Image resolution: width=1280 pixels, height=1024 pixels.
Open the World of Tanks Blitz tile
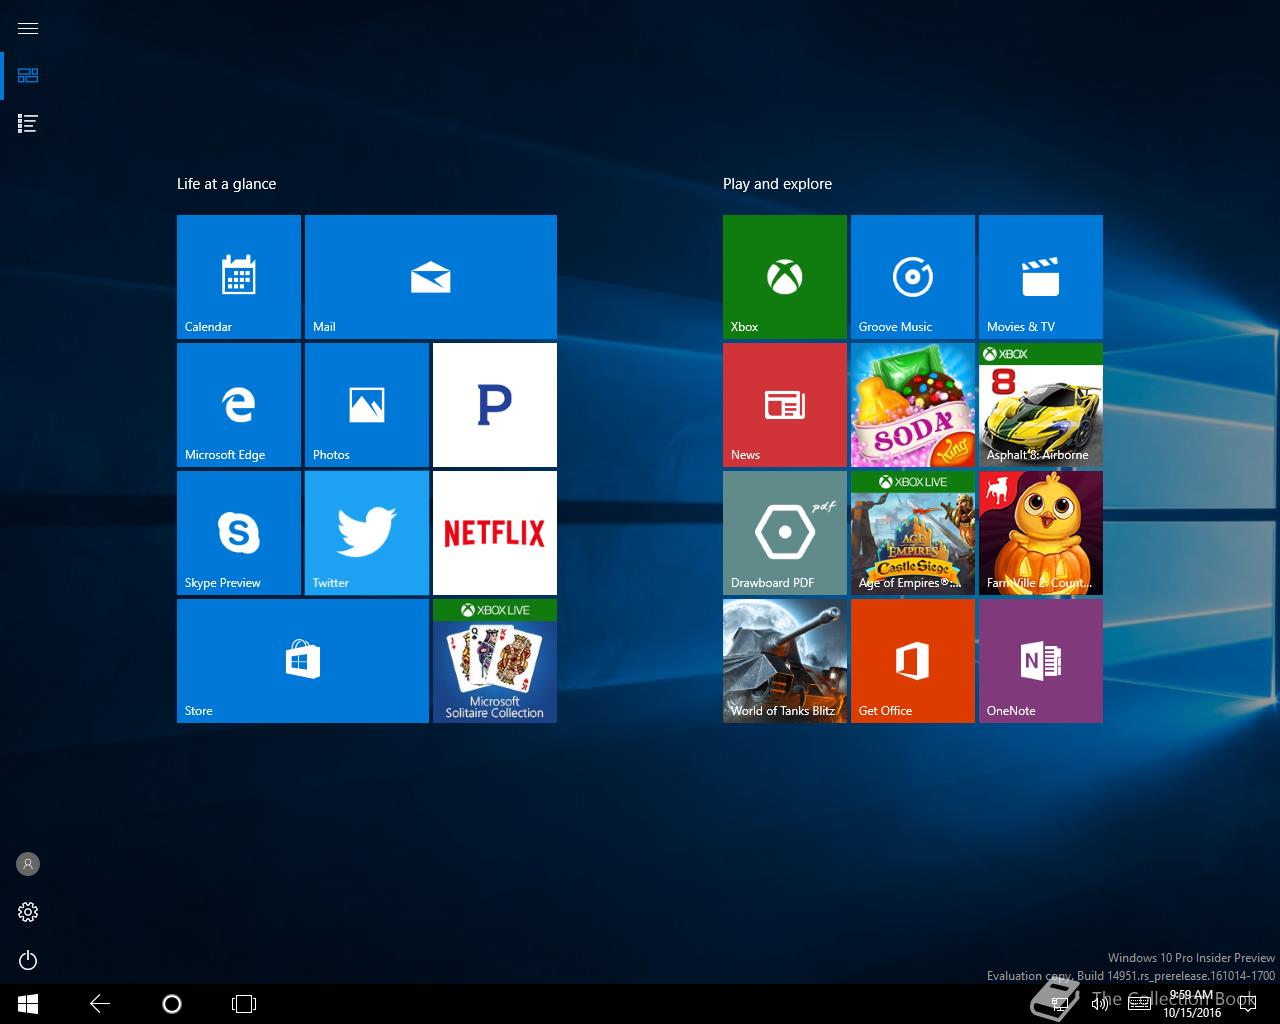(785, 661)
